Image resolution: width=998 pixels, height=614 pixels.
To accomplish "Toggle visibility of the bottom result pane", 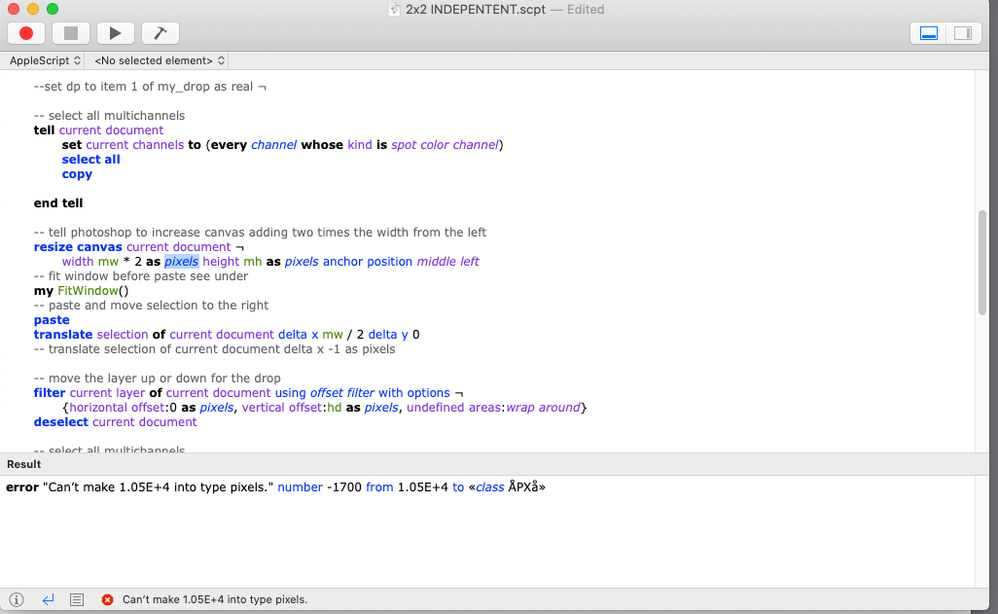I will 926,32.
